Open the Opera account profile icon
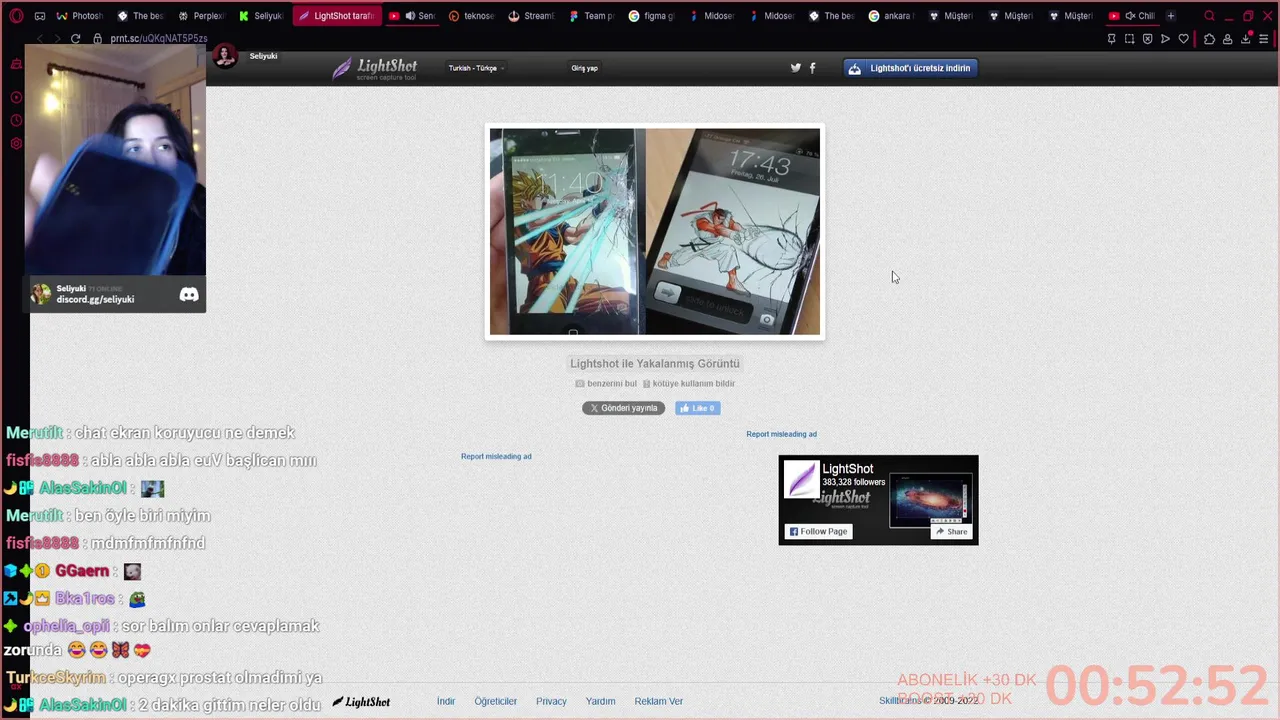This screenshot has height=720, width=1280. (1227, 39)
